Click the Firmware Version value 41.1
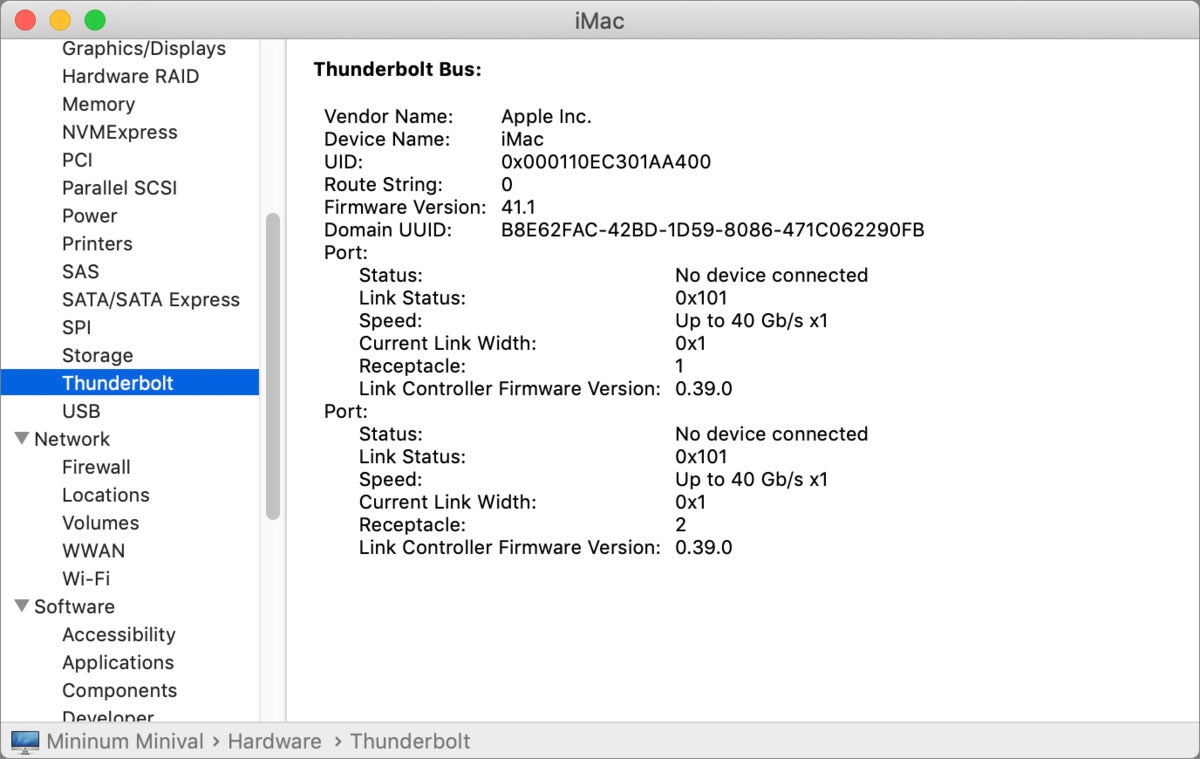 pos(518,207)
